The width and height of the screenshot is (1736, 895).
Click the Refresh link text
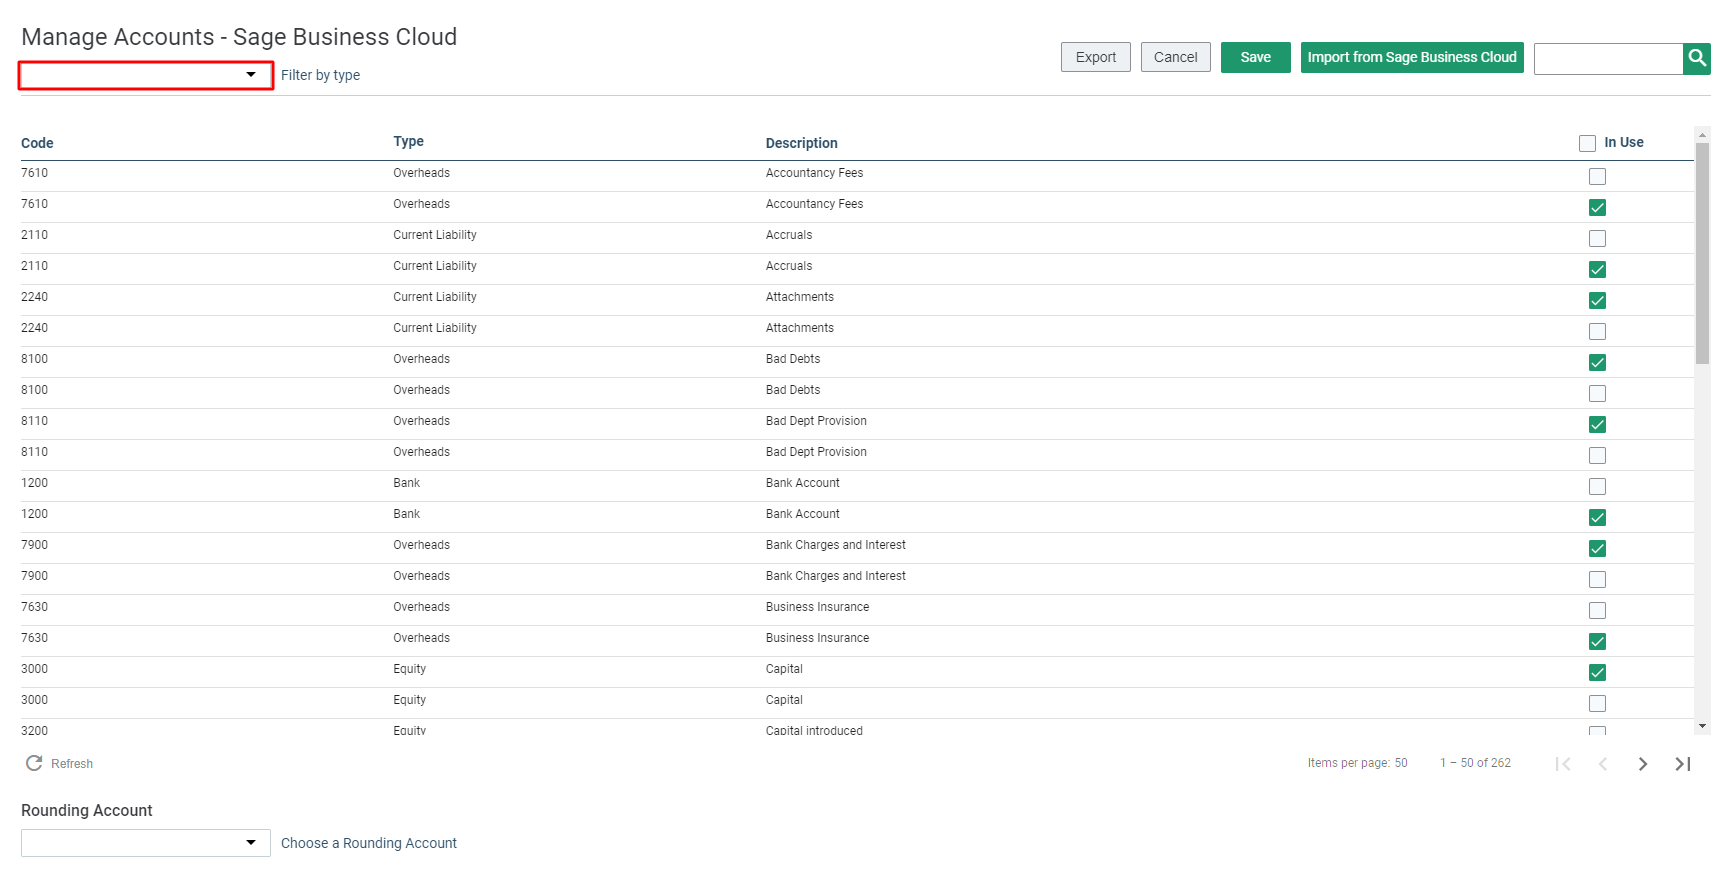click(72, 764)
